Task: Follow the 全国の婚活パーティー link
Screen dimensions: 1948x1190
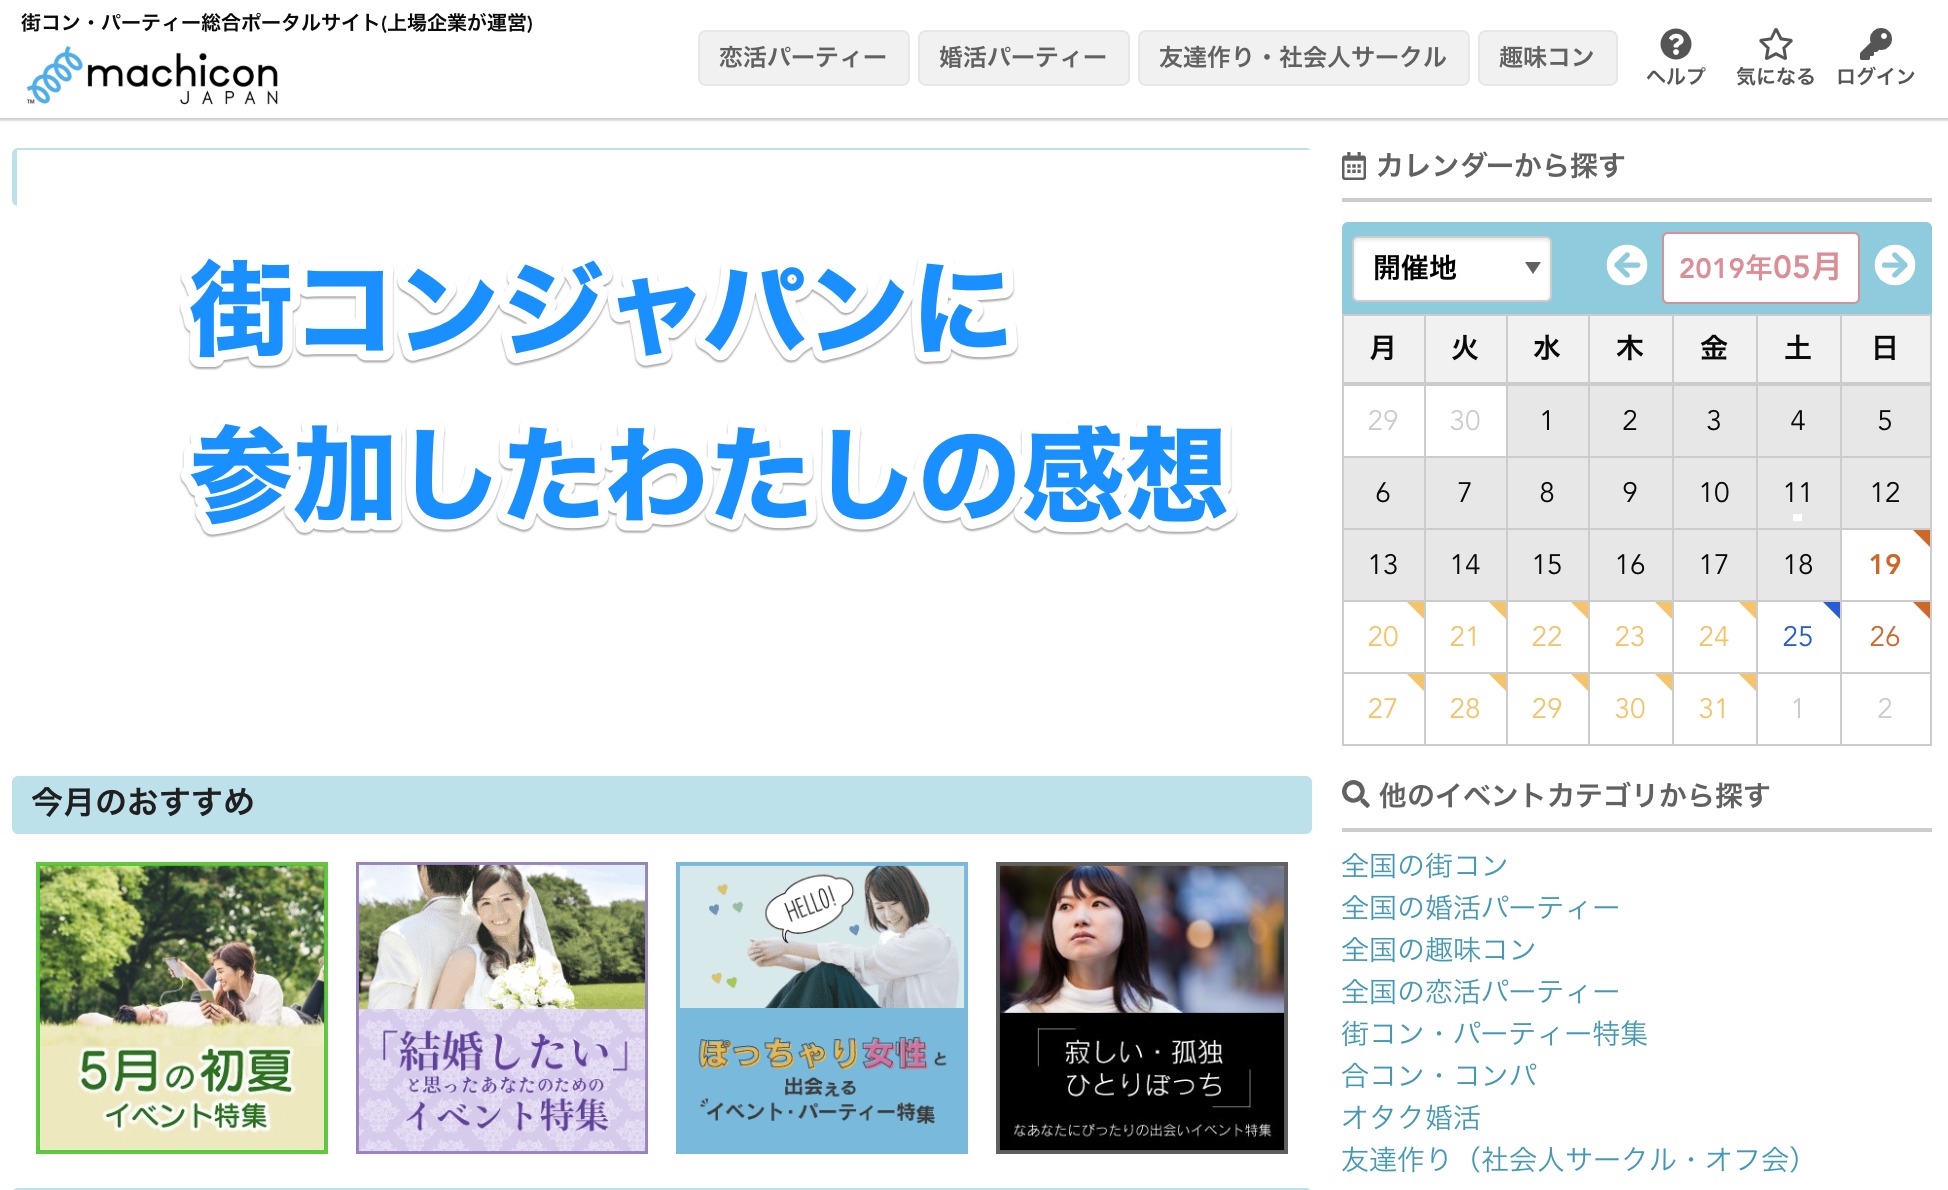Action: point(1480,907)
